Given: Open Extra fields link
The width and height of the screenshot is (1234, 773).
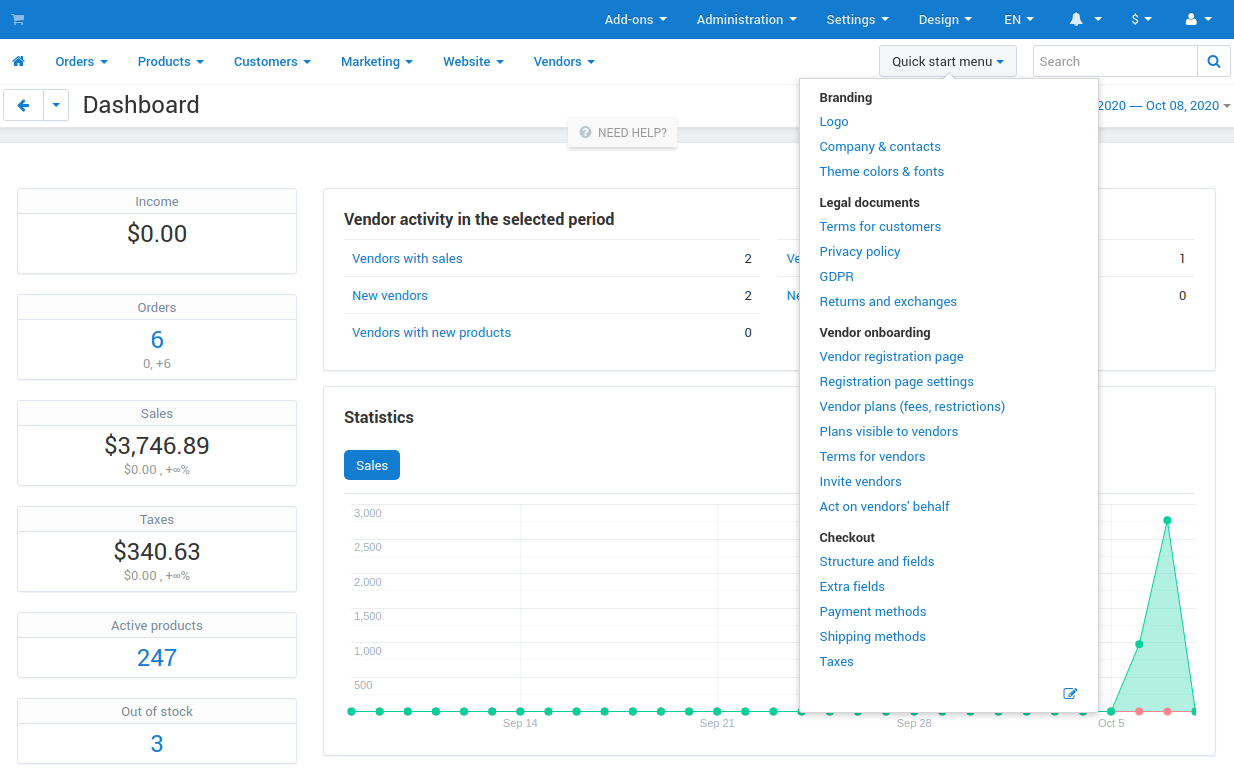Looking at the screenshot, I should coord(852,587).
